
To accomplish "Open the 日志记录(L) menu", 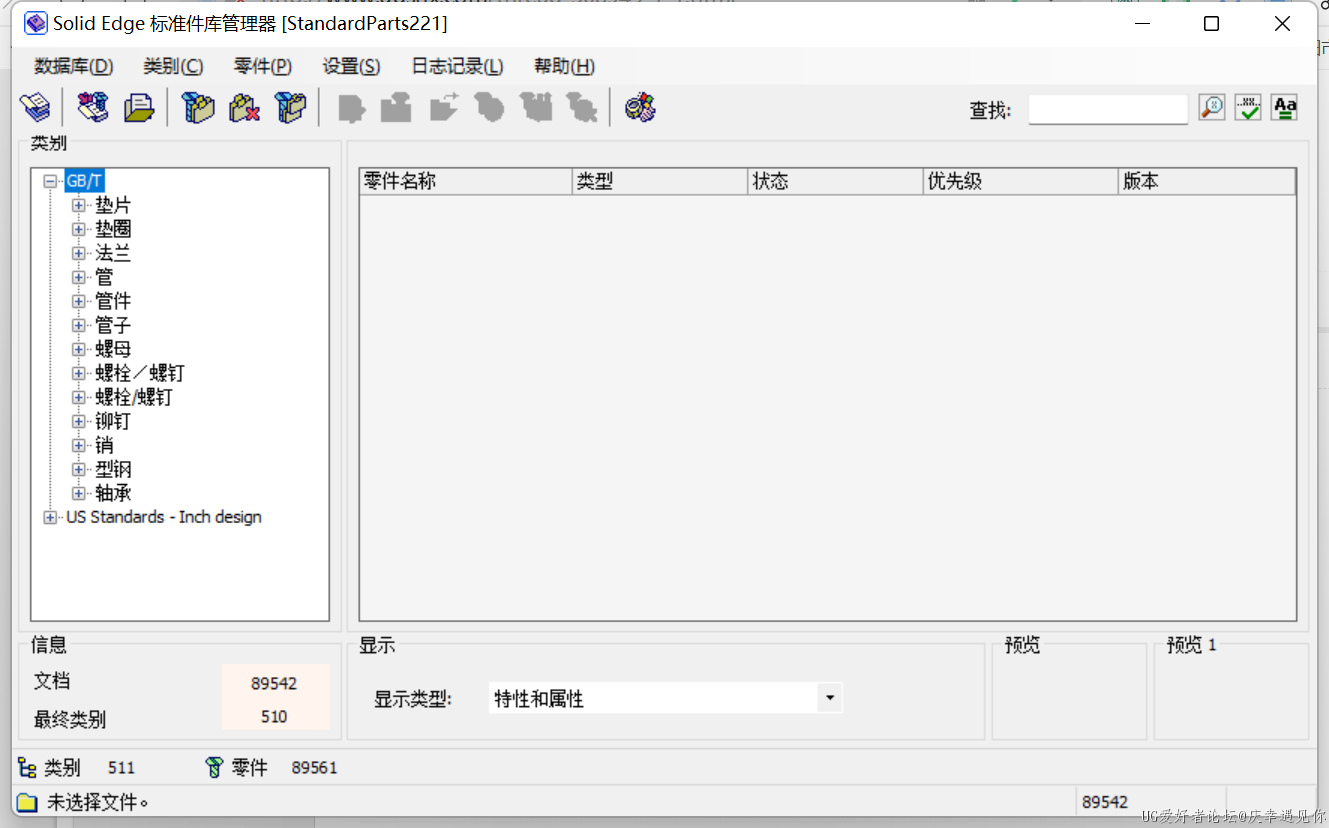I will click(457, 66).
